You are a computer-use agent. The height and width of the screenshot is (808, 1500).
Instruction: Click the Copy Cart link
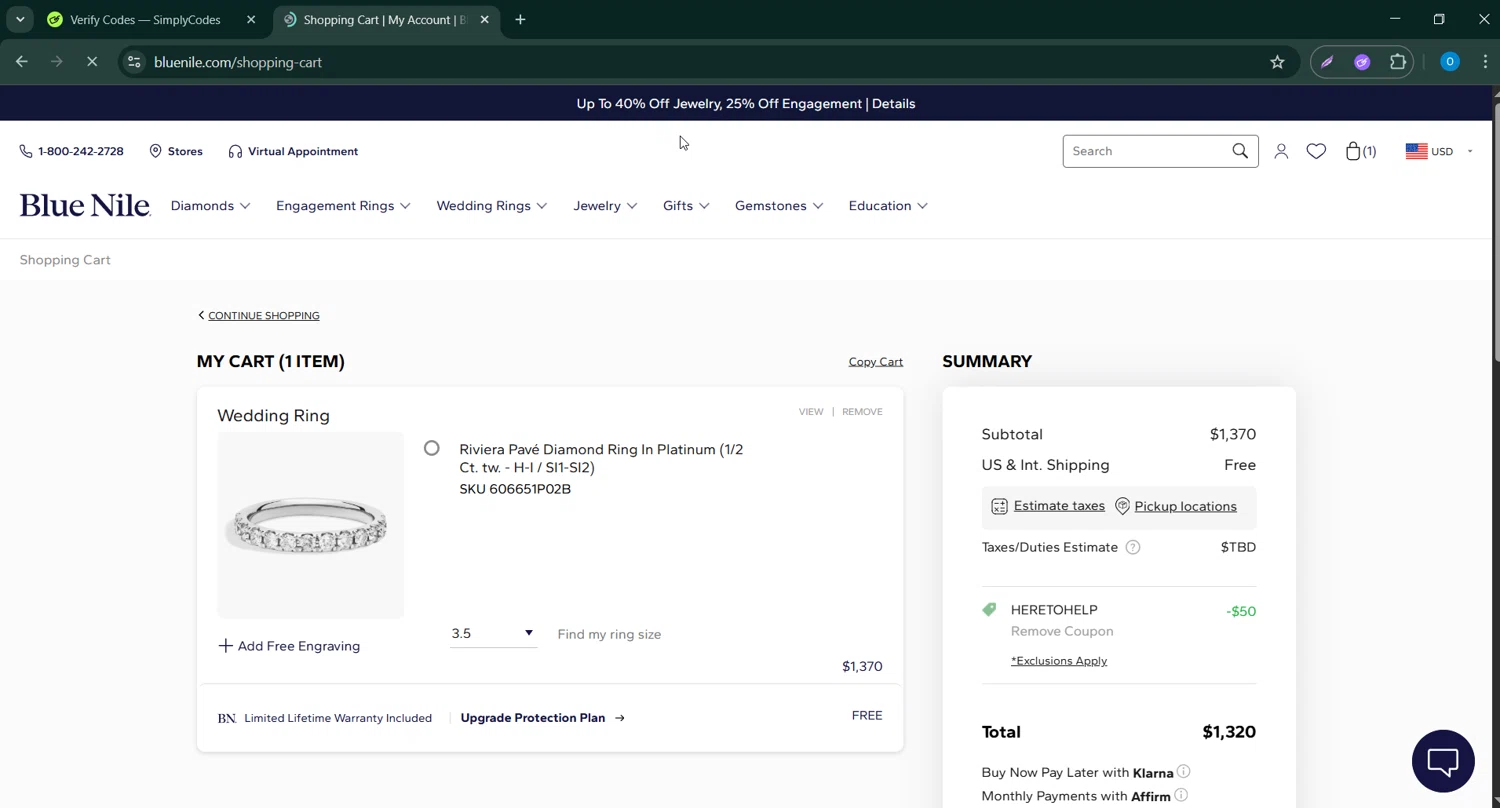pyautogui.click(x=876, y=362)
